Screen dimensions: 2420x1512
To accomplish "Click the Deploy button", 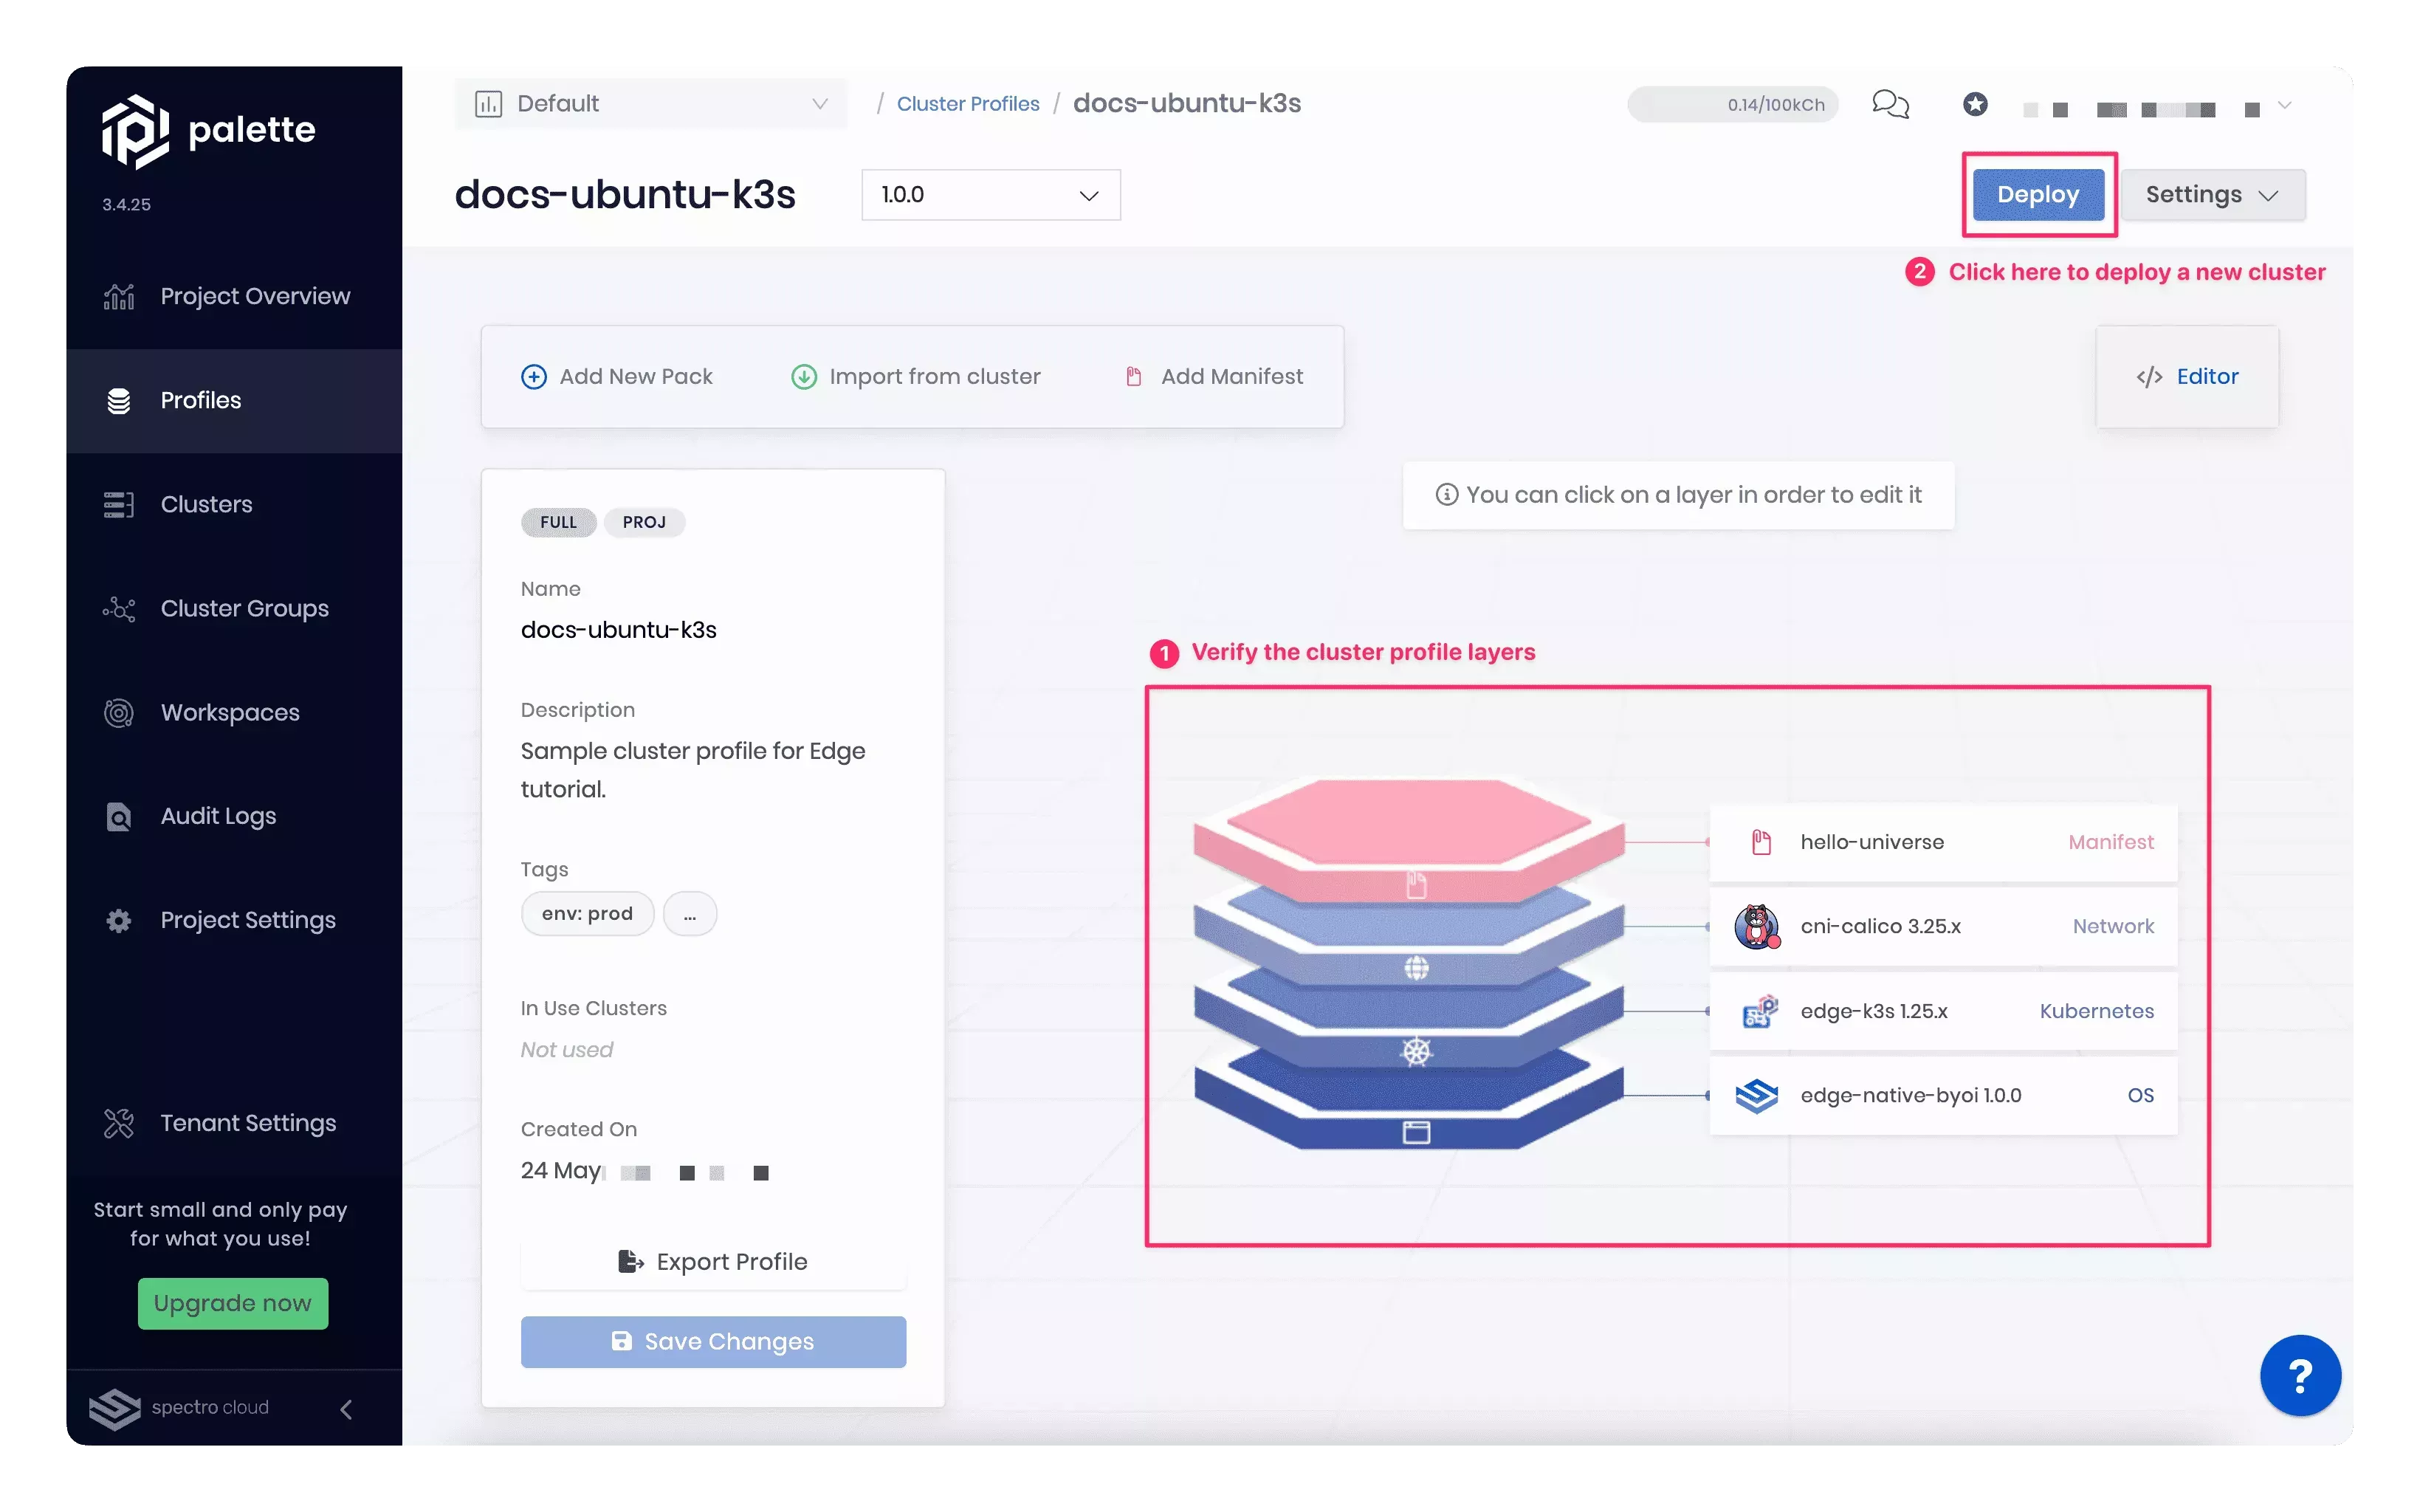I will (2038, 194).
